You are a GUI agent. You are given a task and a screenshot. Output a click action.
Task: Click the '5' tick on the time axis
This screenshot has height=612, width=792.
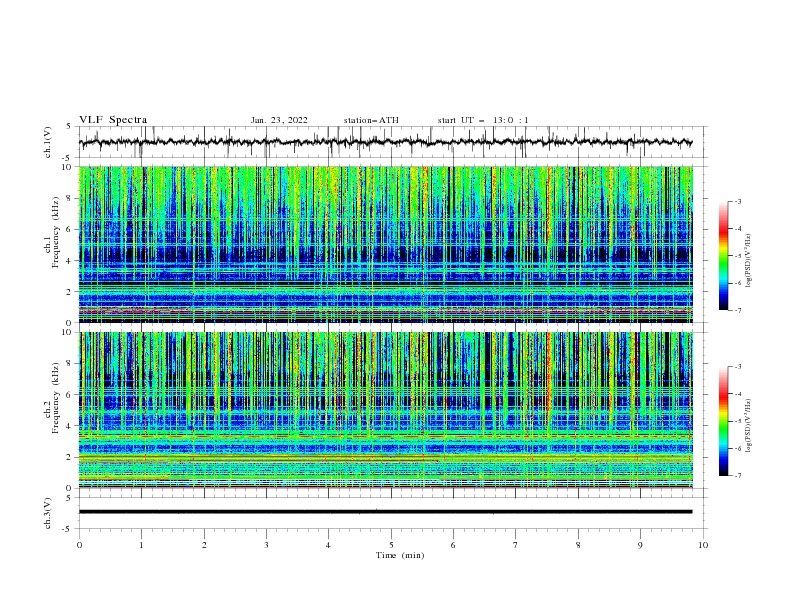[x=391, y=545]
